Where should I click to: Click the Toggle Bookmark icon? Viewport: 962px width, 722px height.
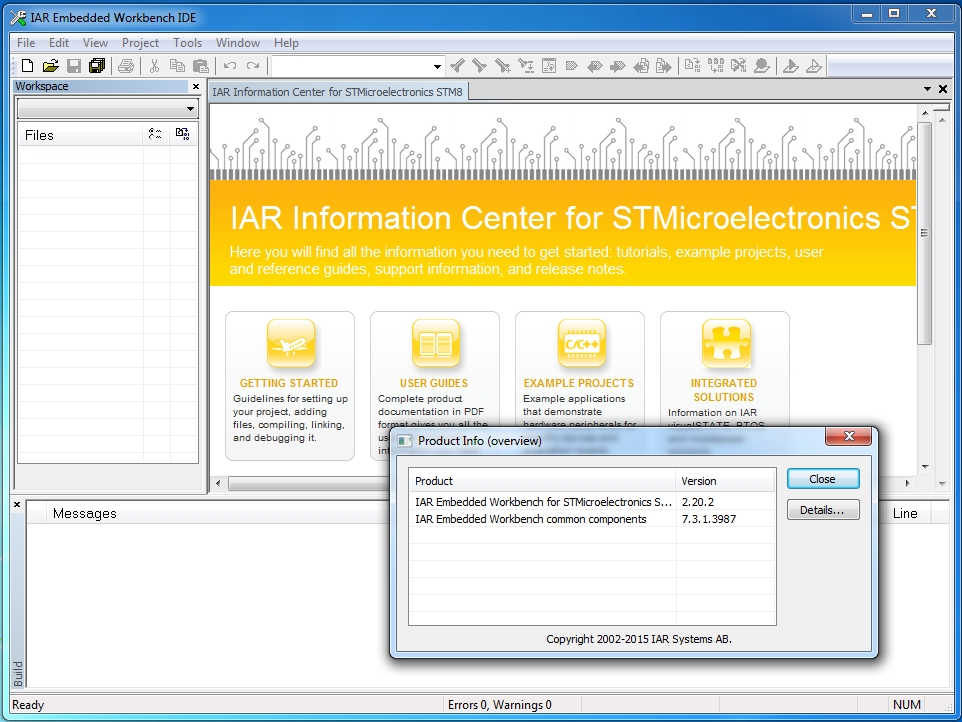[572, 66]
